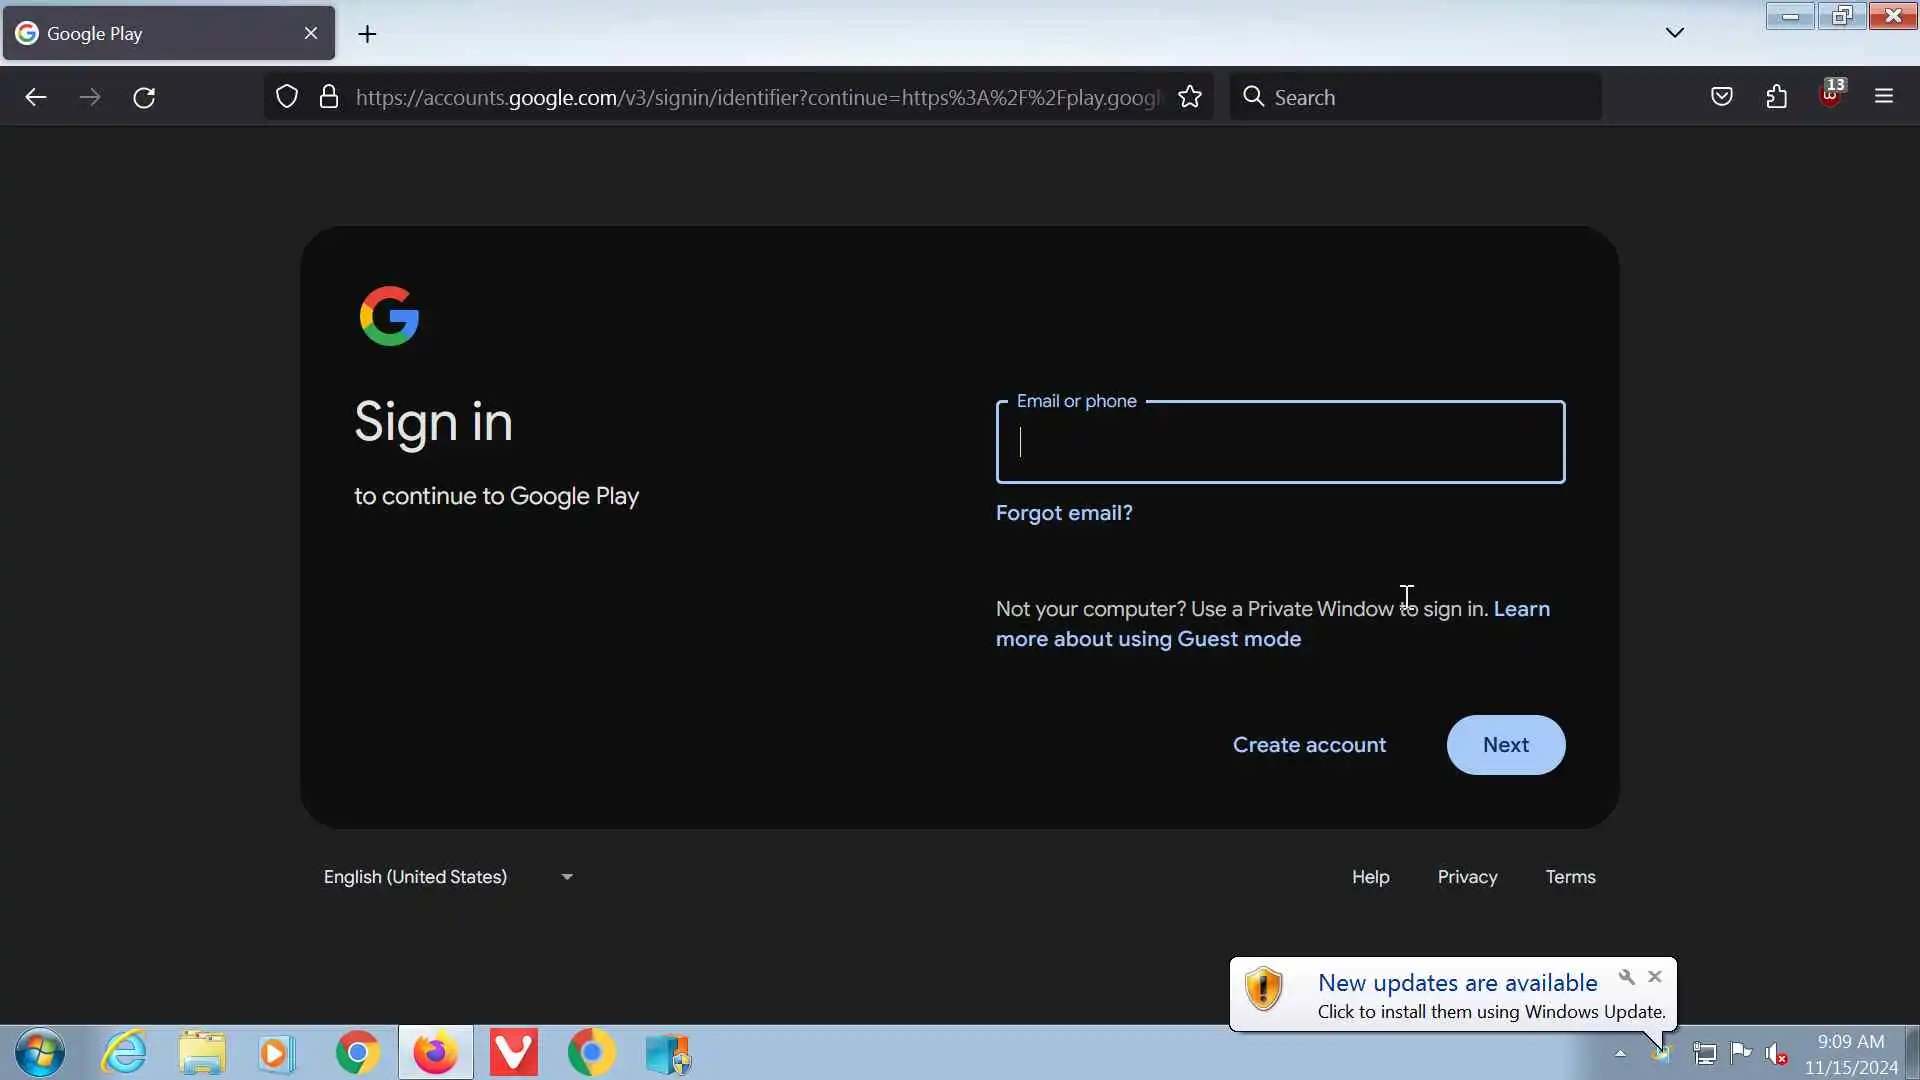Open the Extensions puzzle icon

tap(1776, 97)
